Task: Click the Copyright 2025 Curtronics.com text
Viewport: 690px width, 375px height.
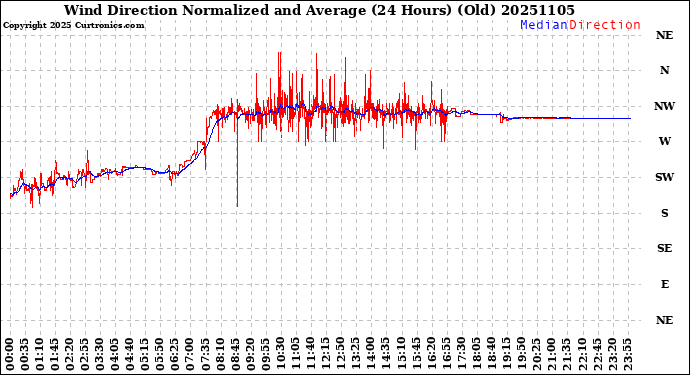Action: tap(73, 26)
